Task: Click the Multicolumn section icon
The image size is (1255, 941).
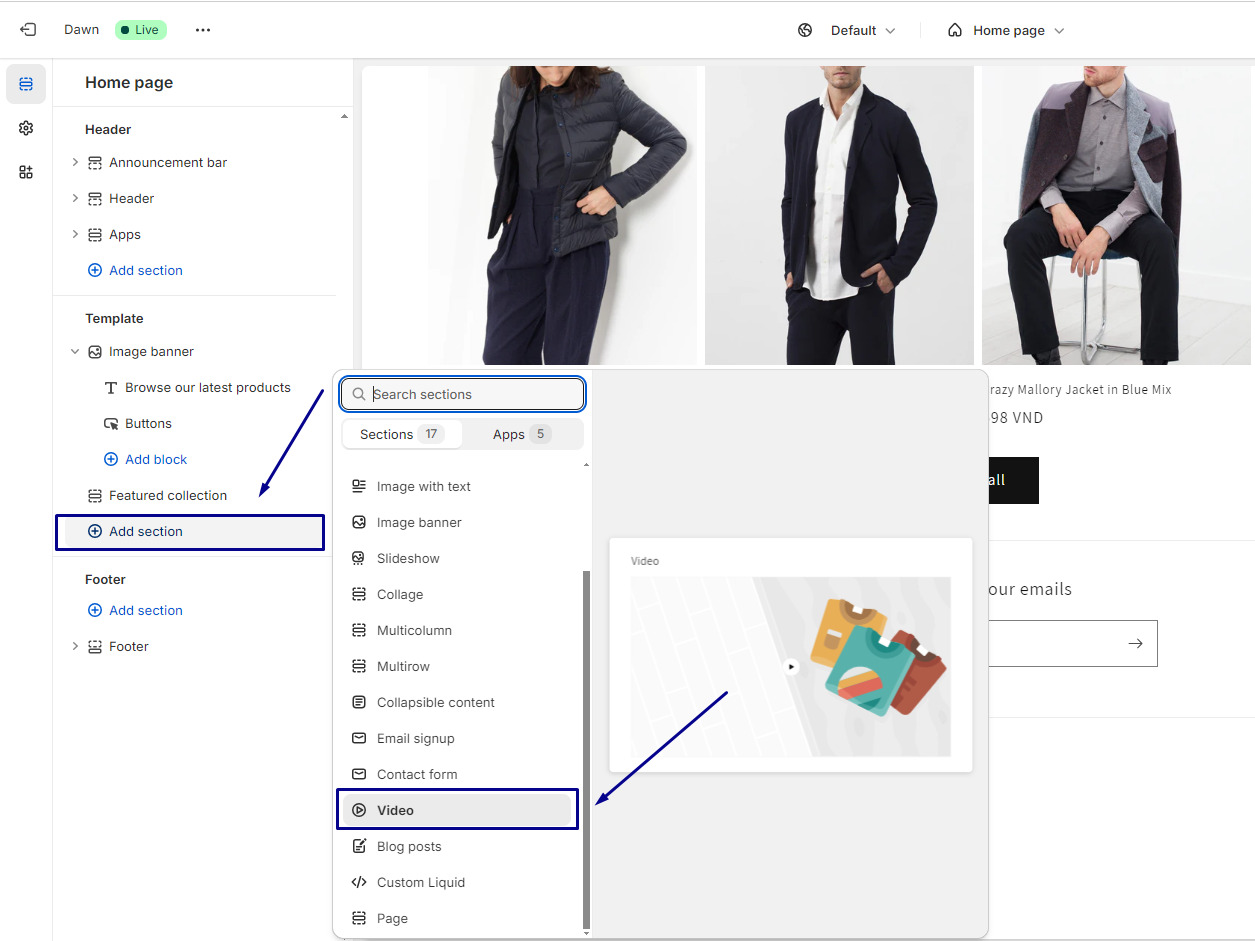Action: (359, 630)
